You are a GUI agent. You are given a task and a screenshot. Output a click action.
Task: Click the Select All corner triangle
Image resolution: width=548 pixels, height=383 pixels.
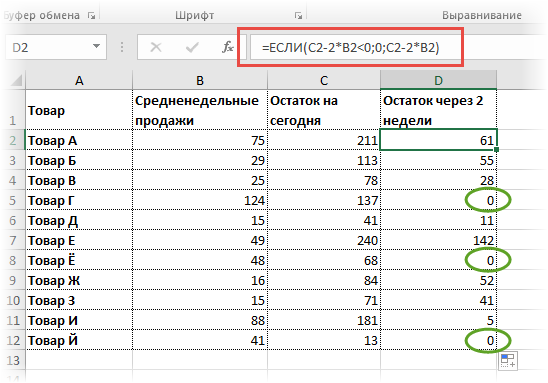click(16, 80)
